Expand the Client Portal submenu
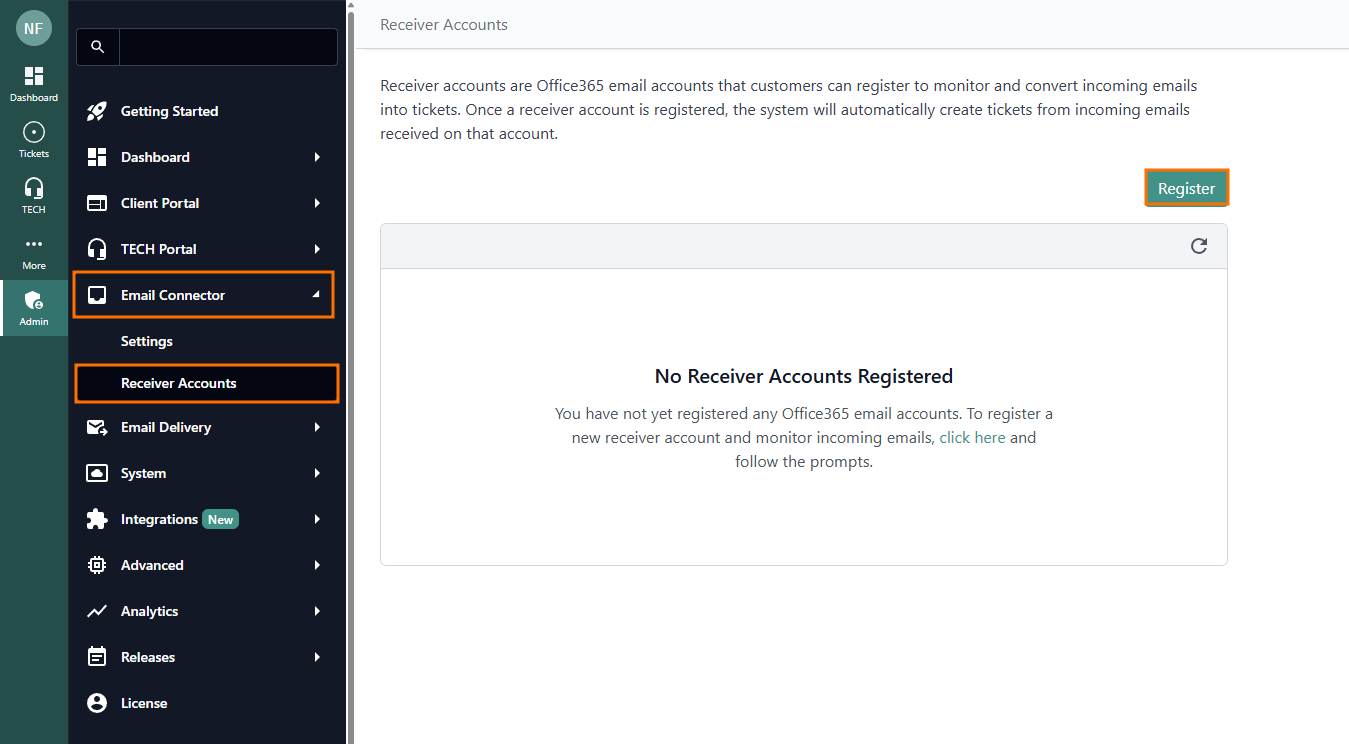Viewport: 1349px width, 744px height. pos(317,203)
